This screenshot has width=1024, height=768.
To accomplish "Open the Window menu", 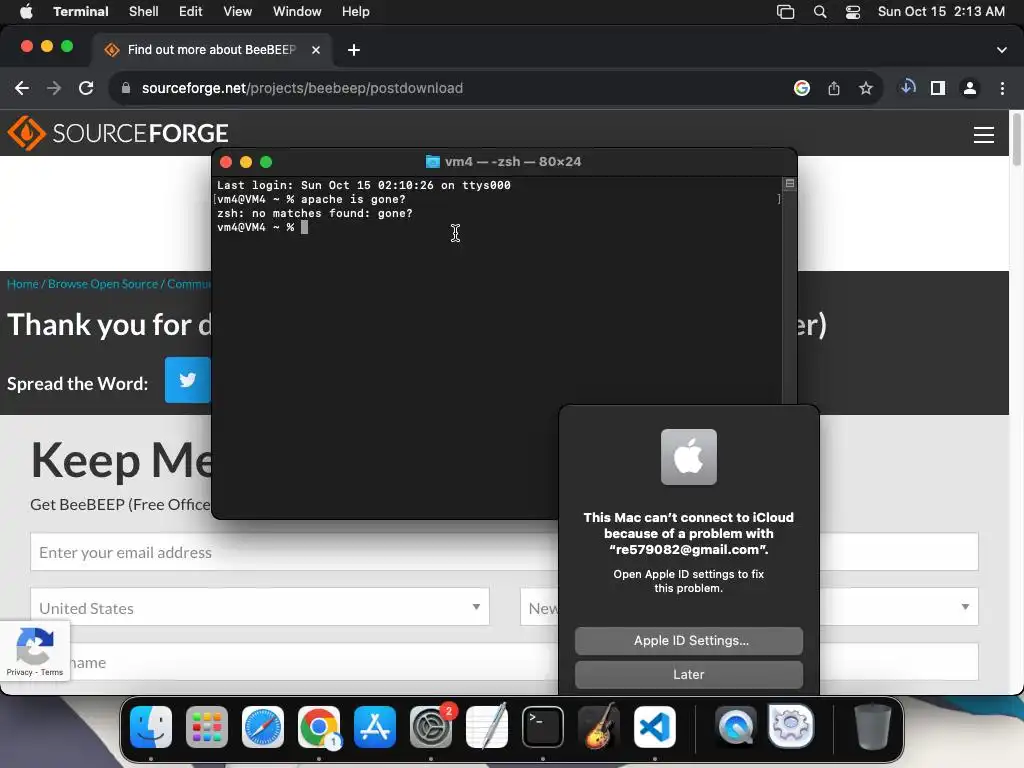I will pyautogui.click(x=296, y=11).
